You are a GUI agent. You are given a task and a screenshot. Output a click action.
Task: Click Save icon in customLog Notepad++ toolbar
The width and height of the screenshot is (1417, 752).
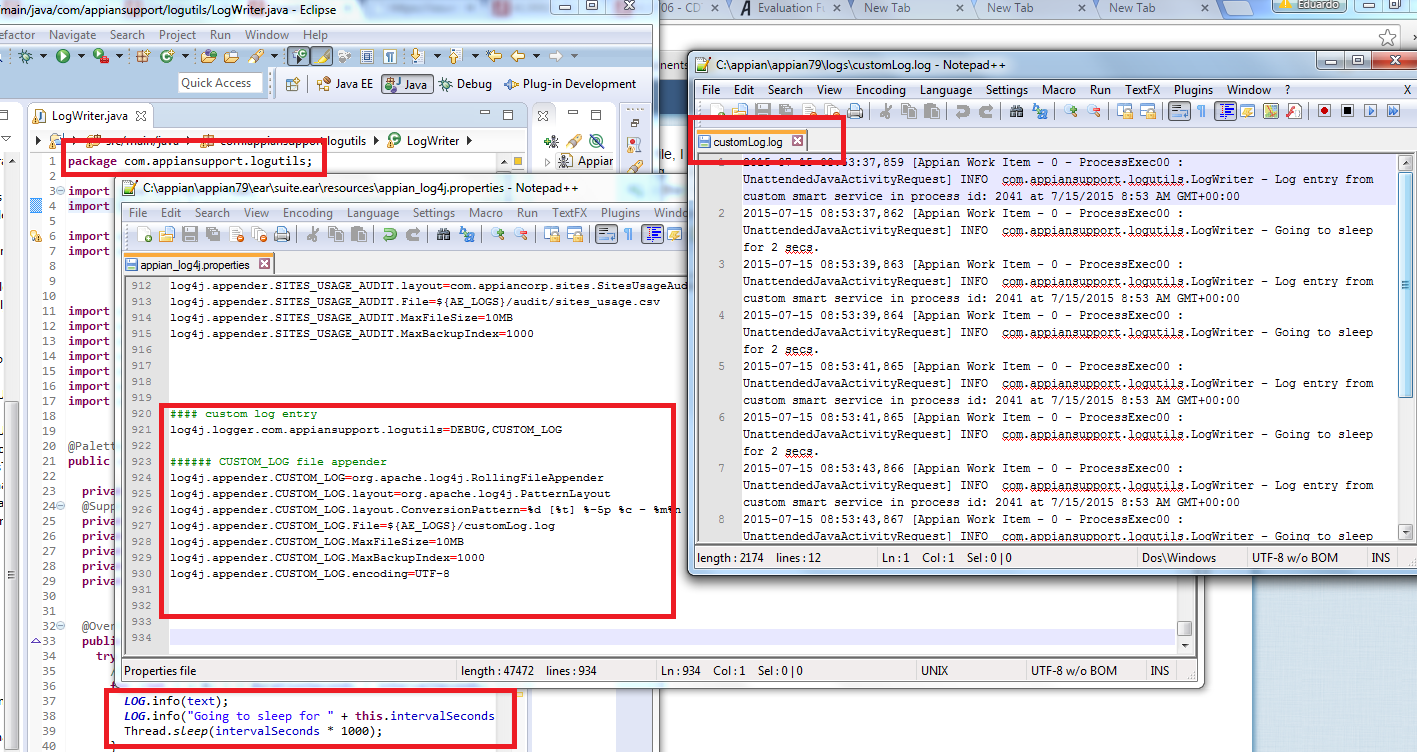pos(763,111)
